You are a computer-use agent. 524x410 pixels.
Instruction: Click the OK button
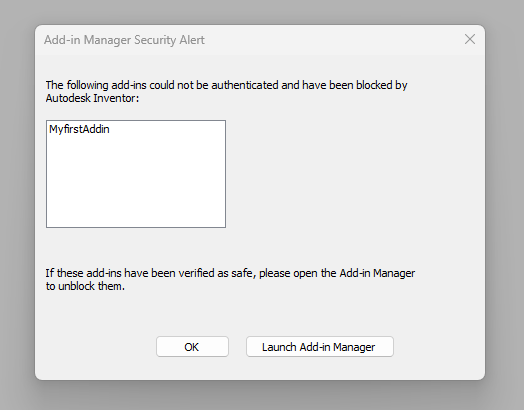point(192,347)
